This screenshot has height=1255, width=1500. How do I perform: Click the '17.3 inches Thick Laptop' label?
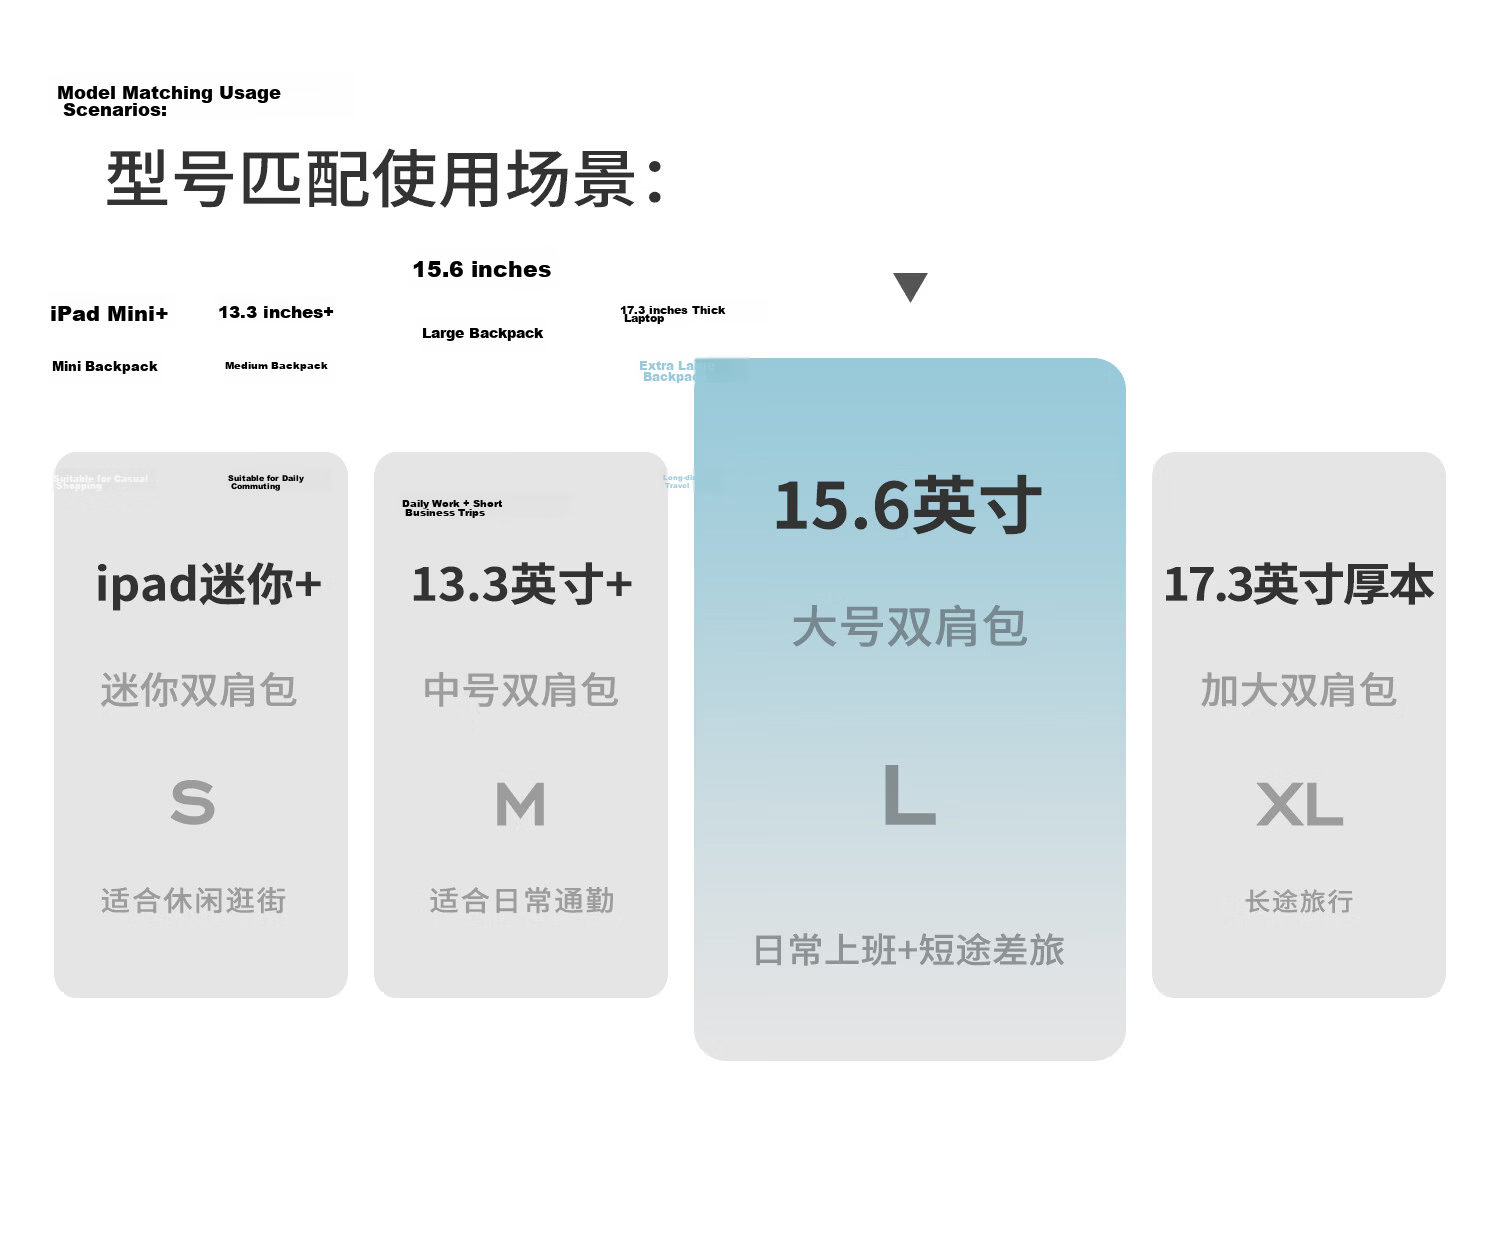click(672, 314)
